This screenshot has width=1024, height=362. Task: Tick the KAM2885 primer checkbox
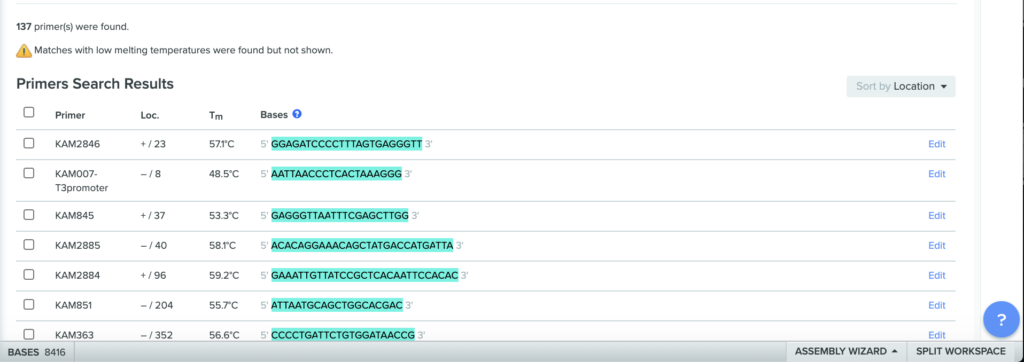pos(29,244)
